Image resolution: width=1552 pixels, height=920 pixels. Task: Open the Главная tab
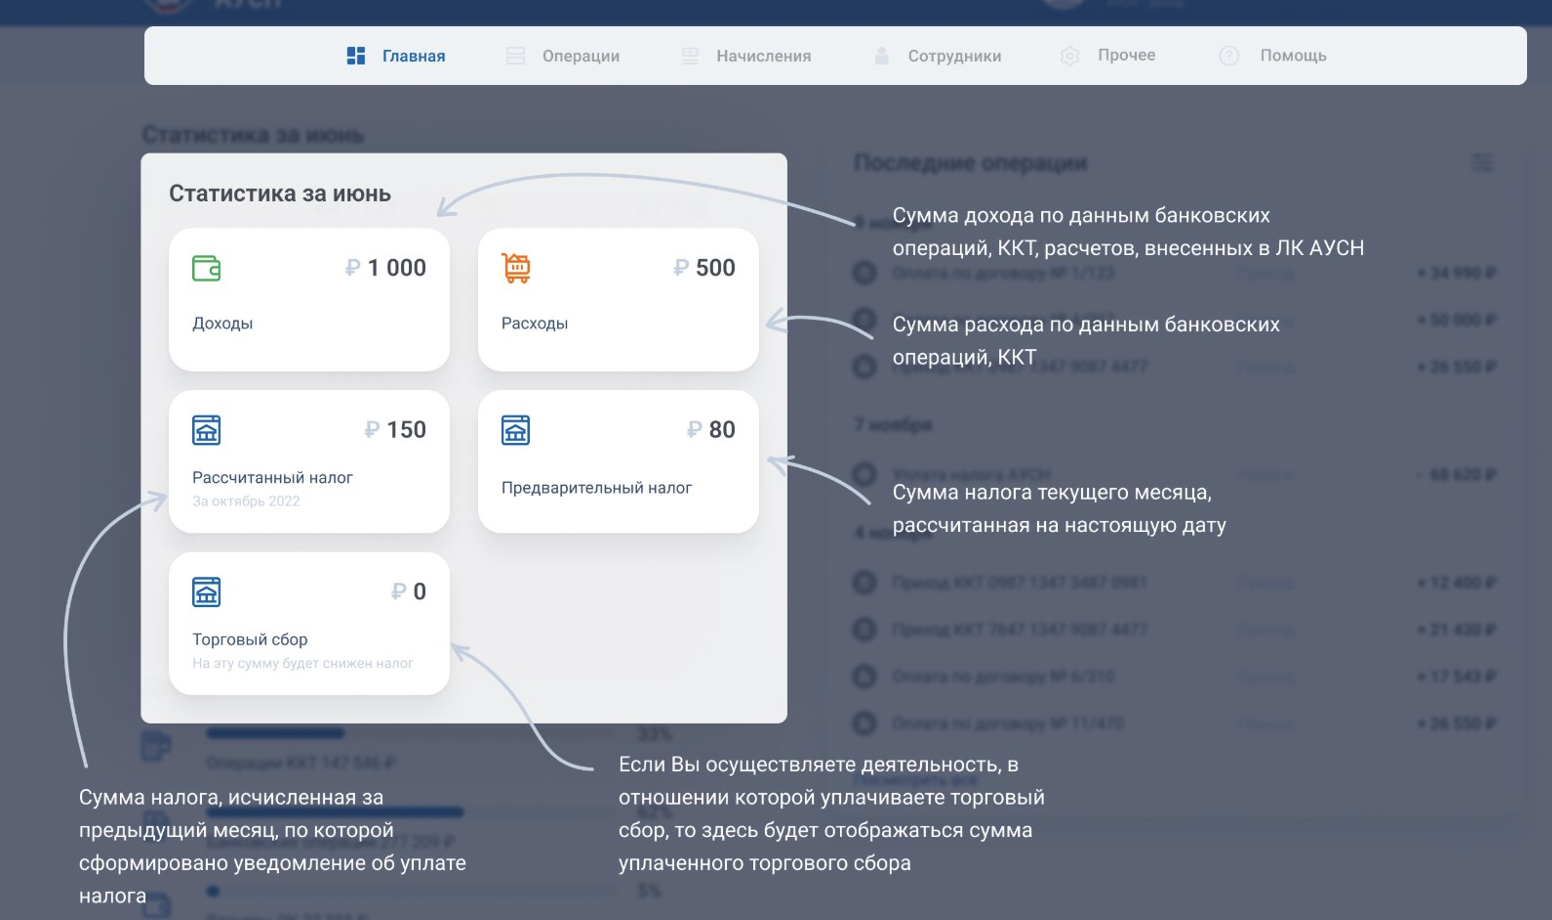(x=396, y=56)
